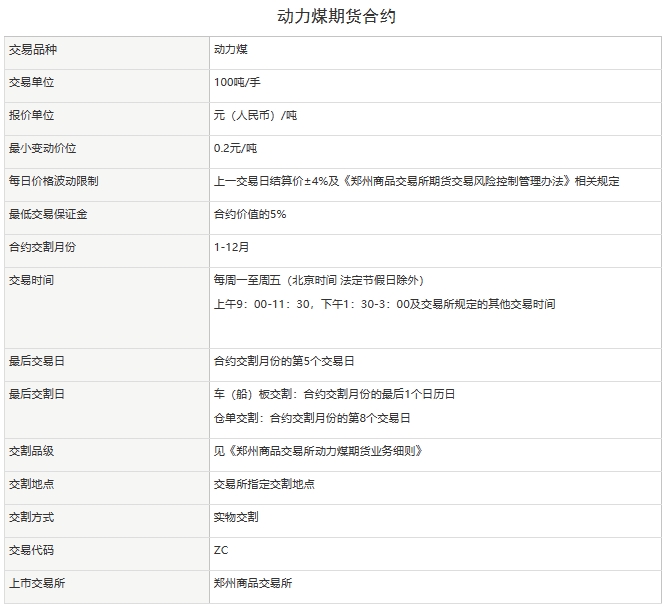The width and height of the screenshot is (668, 609).
Task: Click the 实物交割 delivery method value
Action: 236,517
